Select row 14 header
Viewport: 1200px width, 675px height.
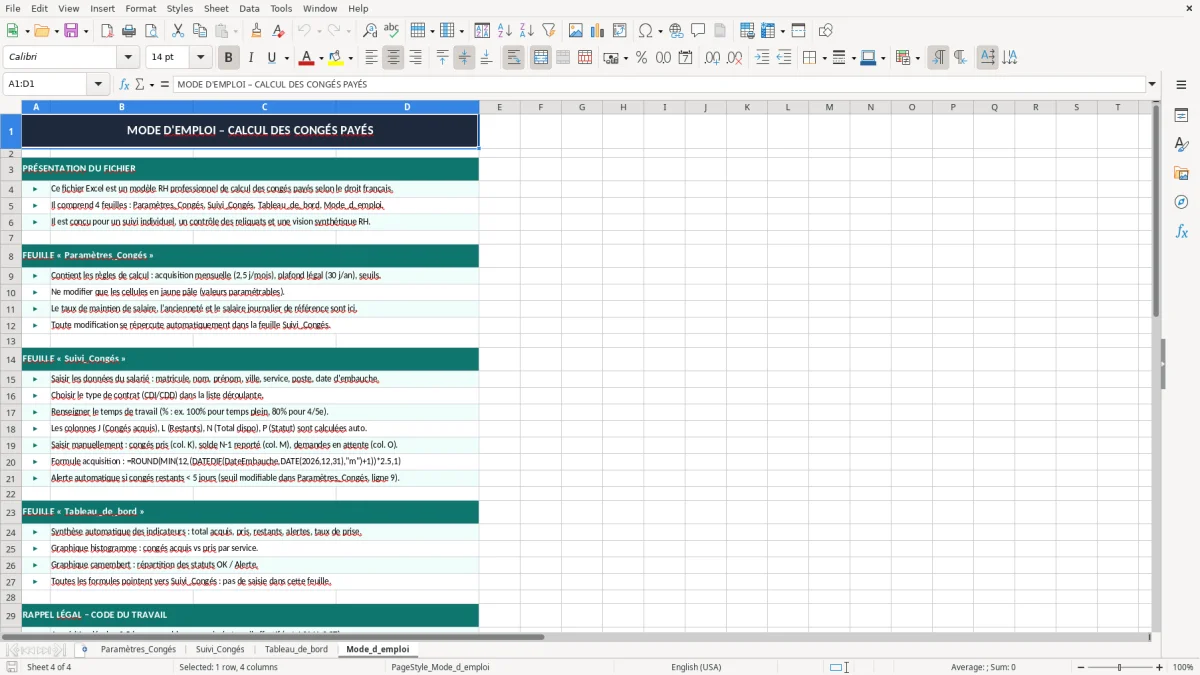tap(11, 358)
